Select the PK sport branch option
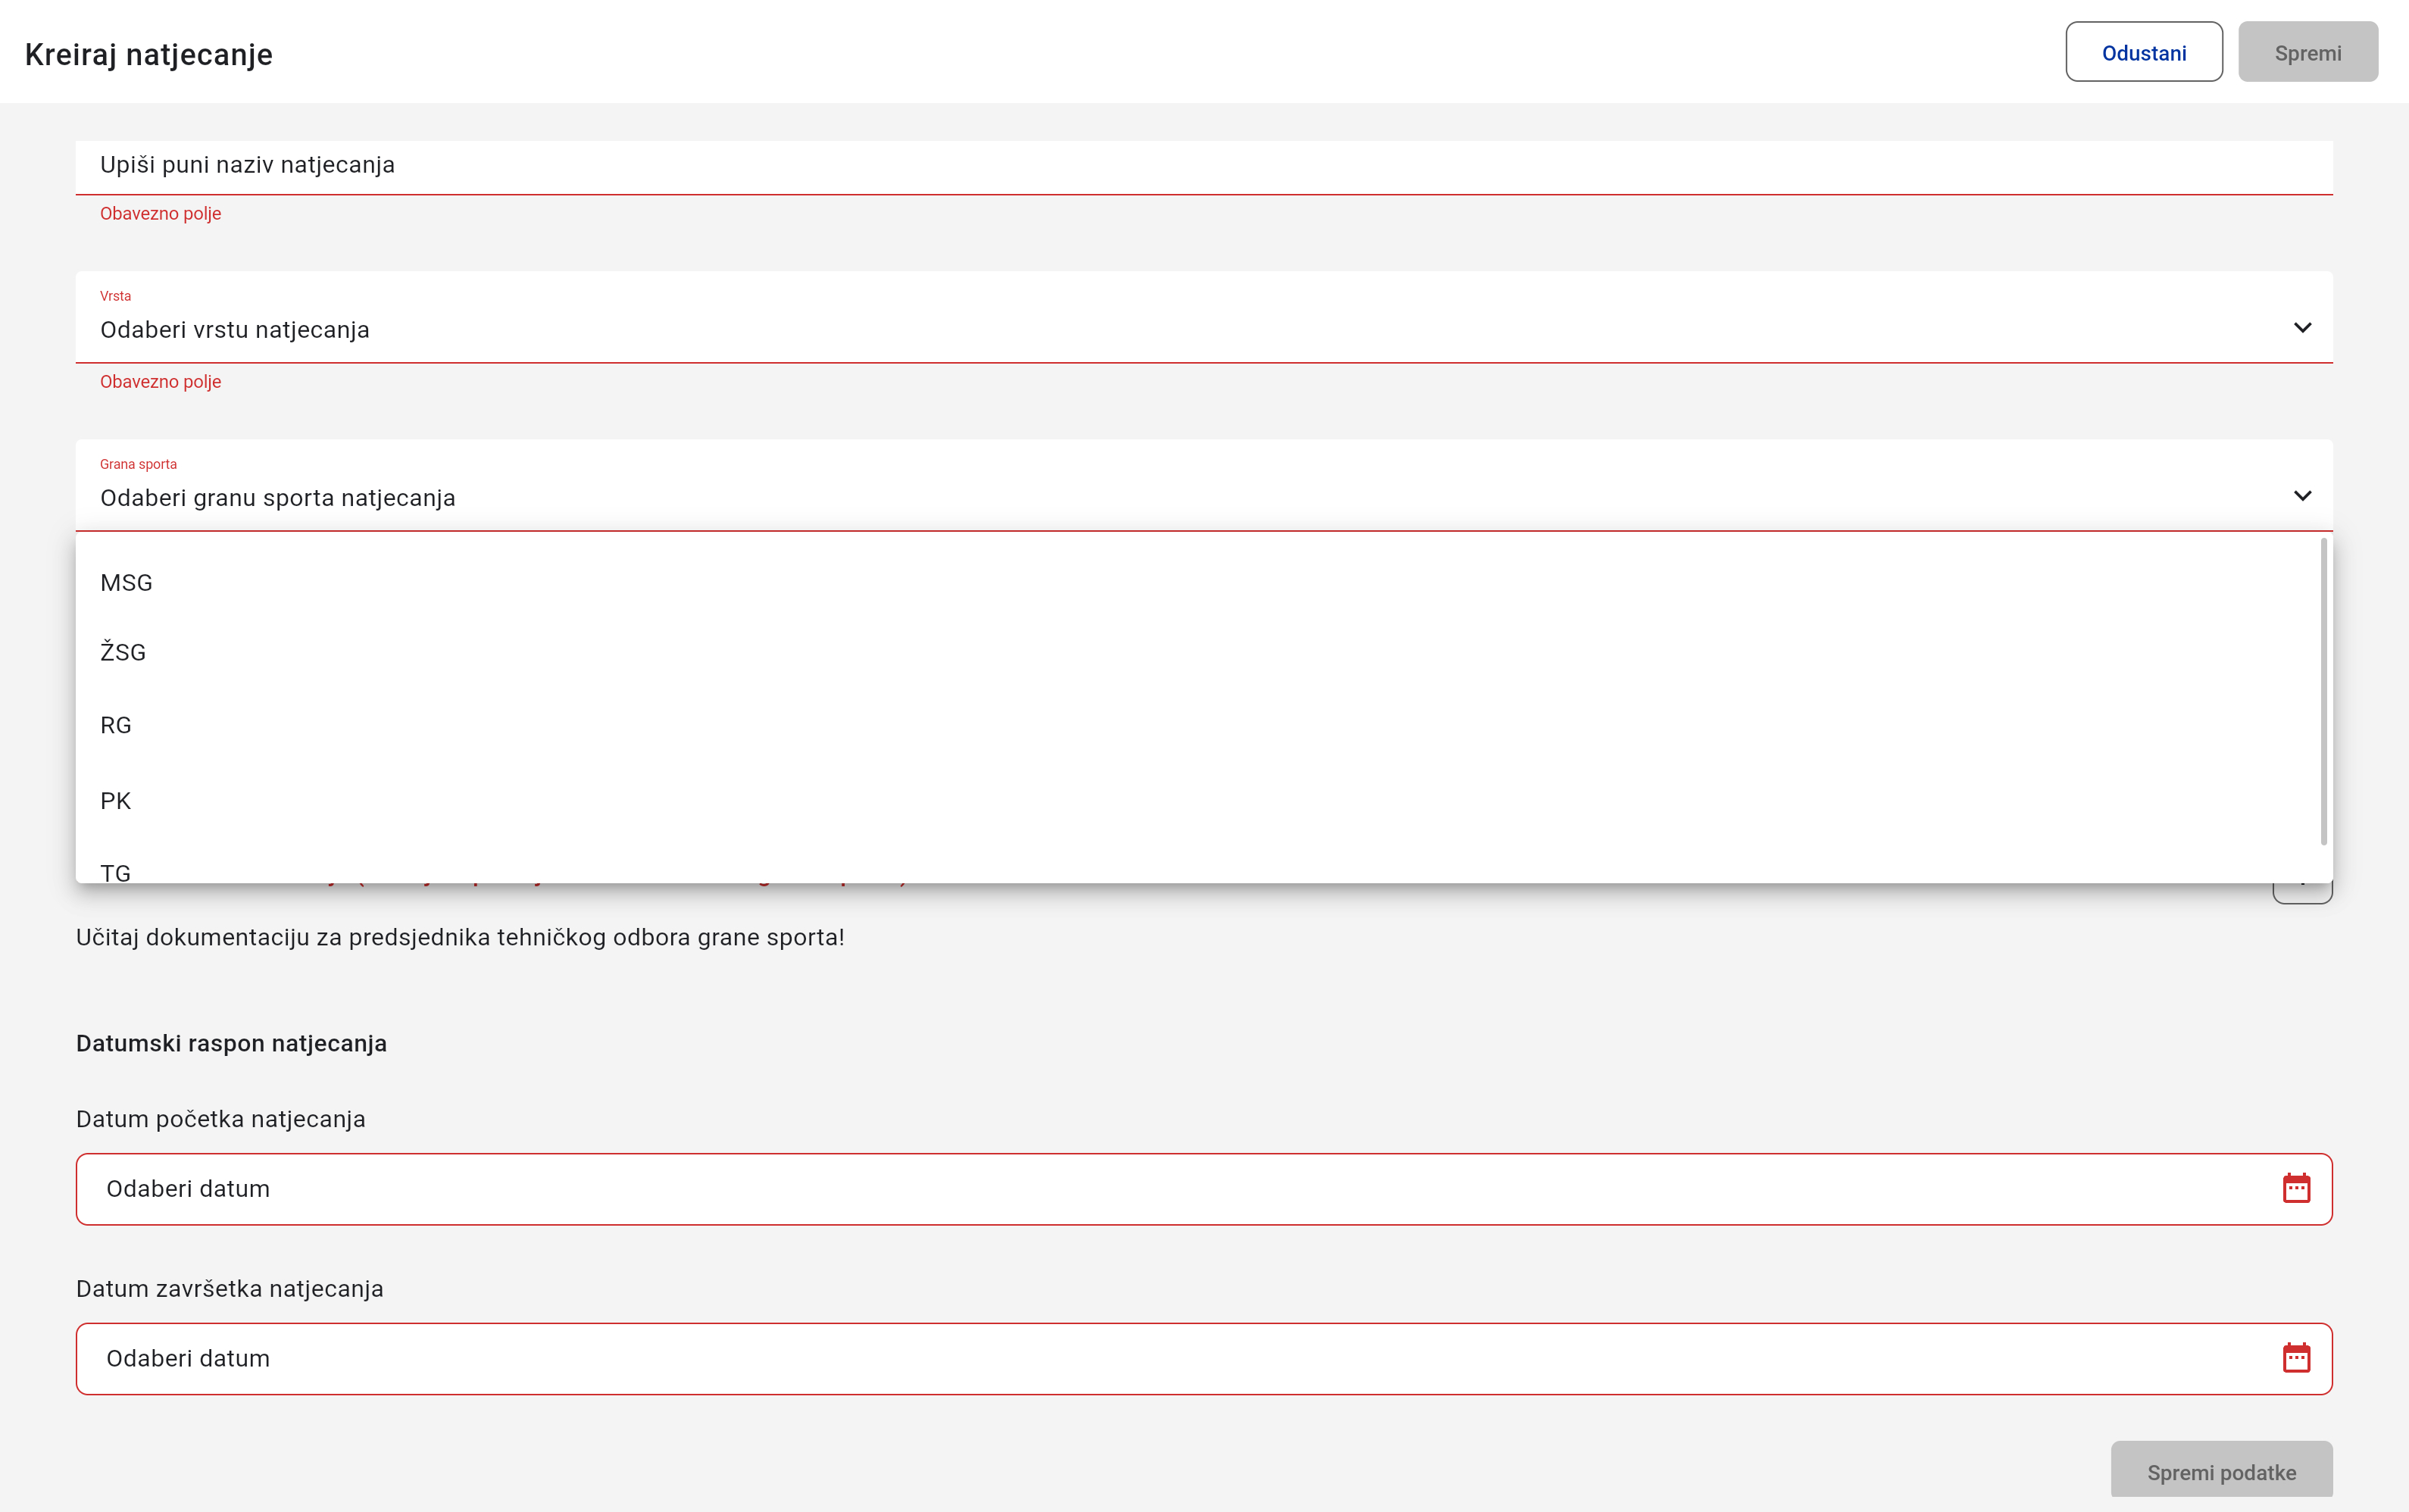This screenshot has width=2409, height=1512. (x=116, y=801)
